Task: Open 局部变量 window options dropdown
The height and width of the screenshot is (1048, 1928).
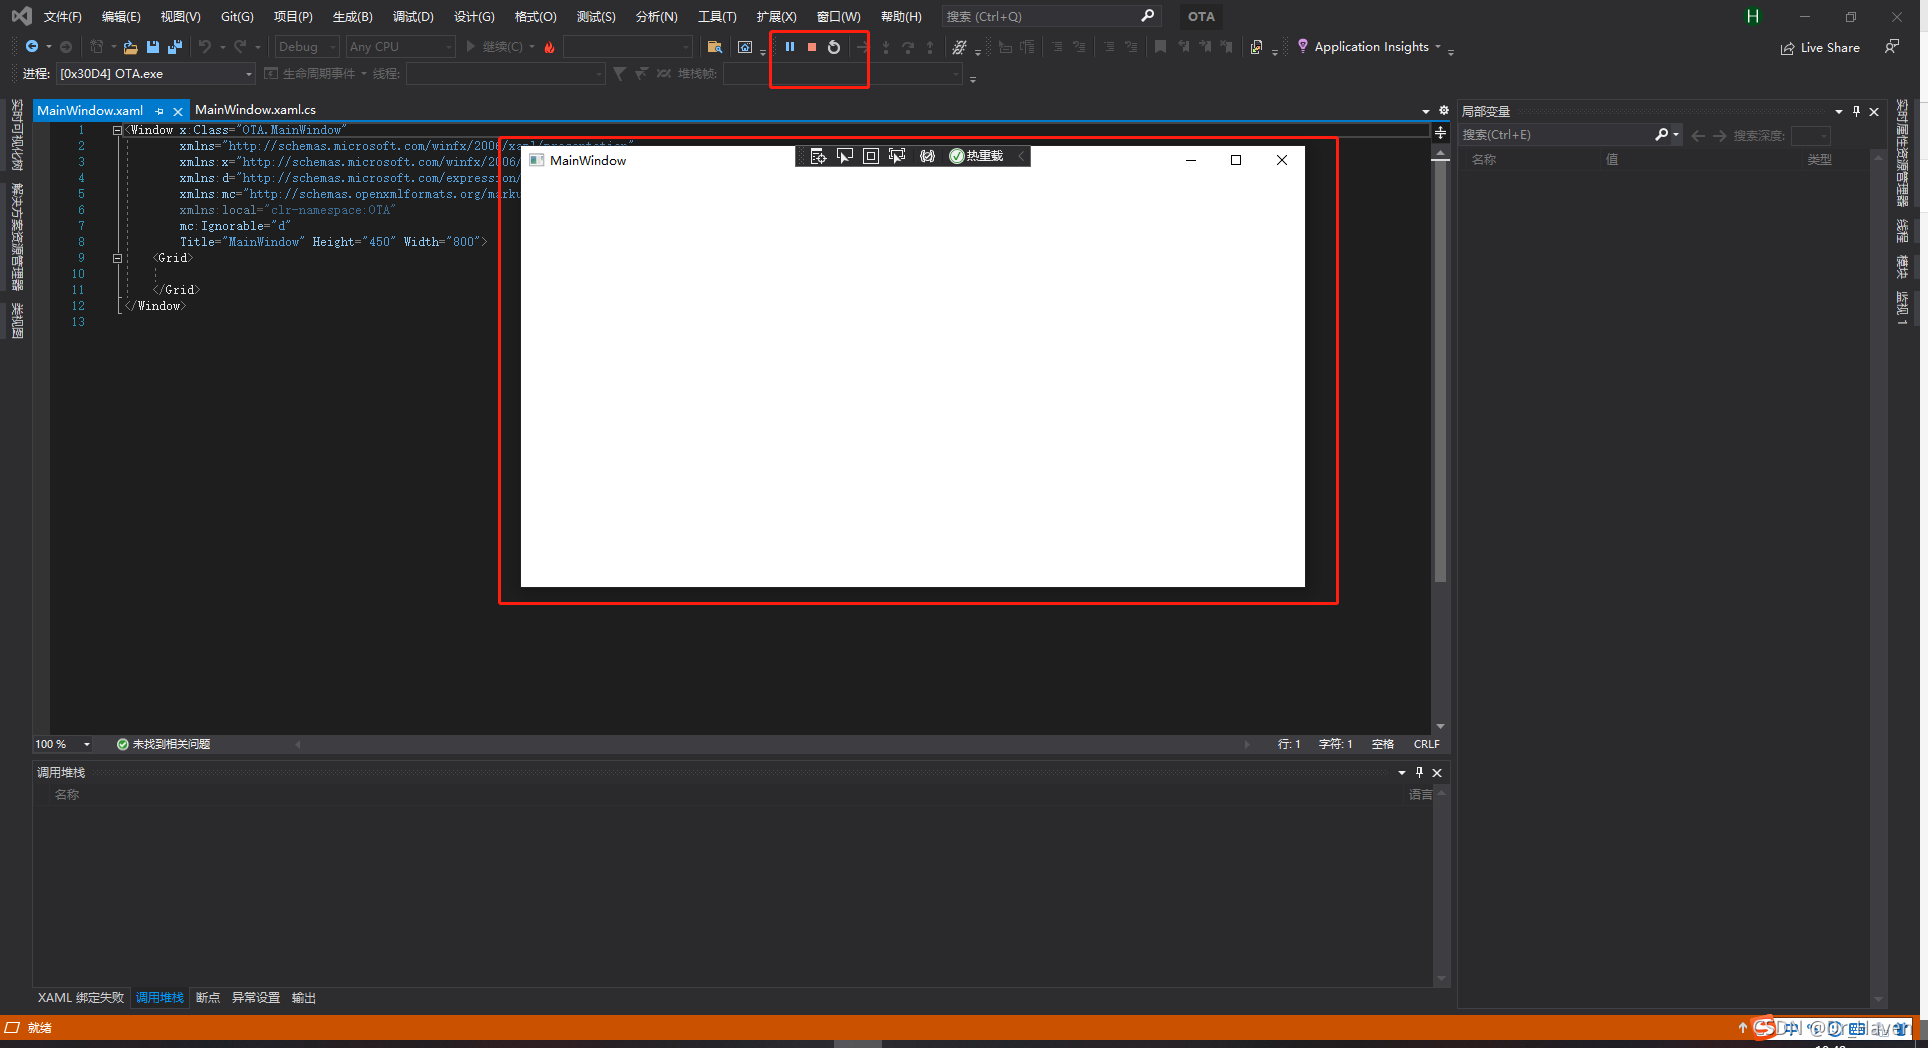Action: (x=1839, y=112)
